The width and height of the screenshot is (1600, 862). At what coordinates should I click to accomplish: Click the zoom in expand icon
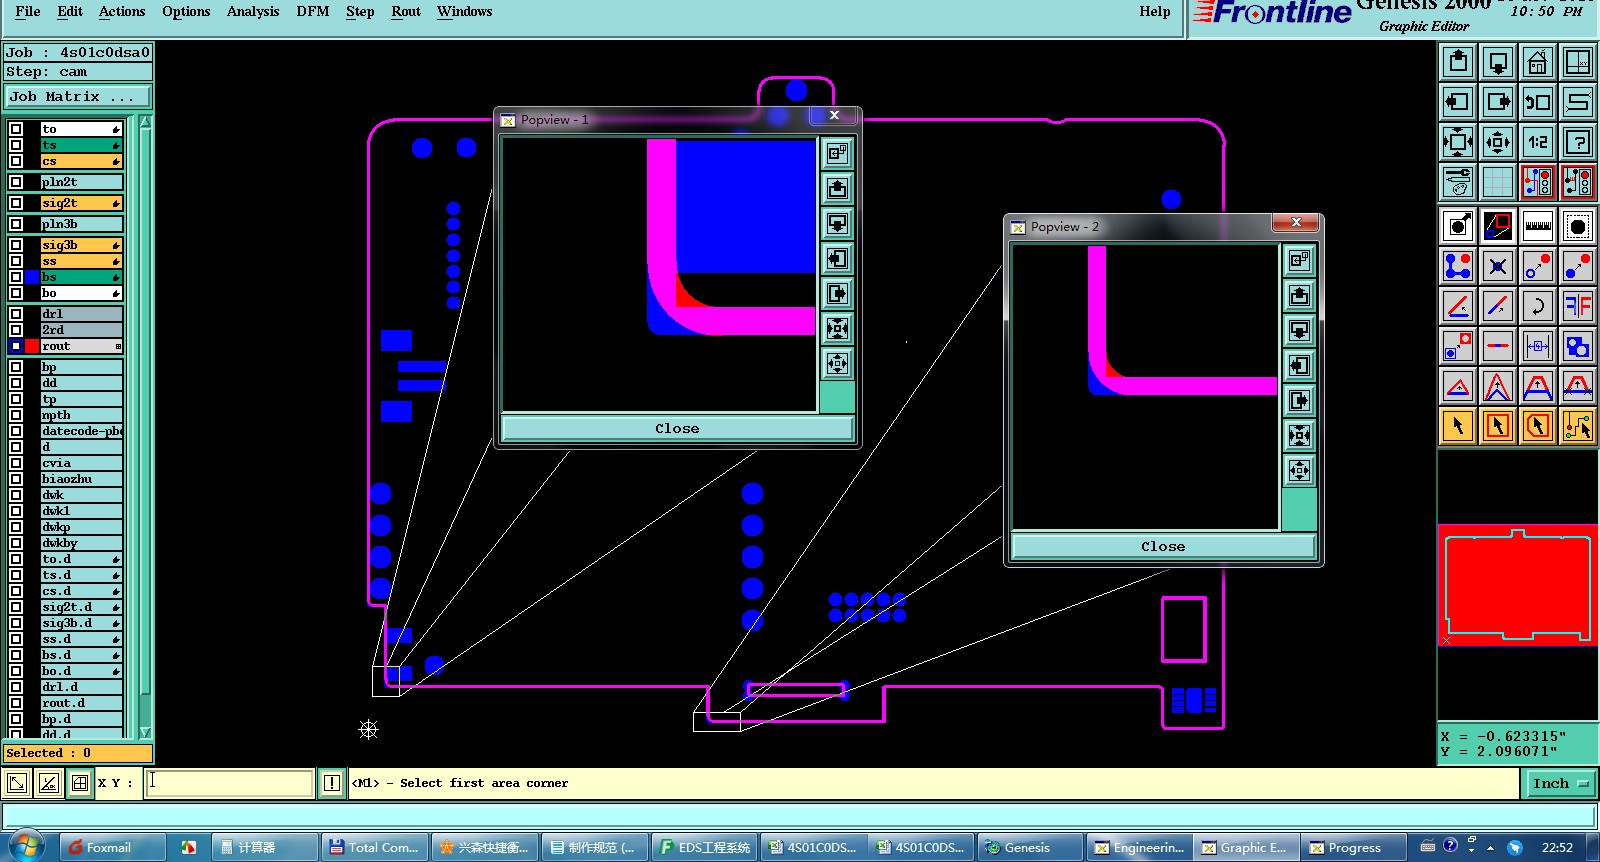[1458, 142]
